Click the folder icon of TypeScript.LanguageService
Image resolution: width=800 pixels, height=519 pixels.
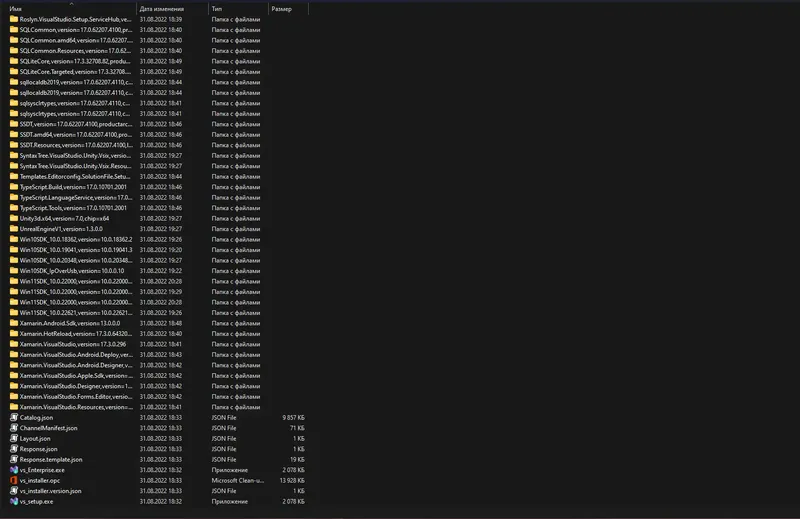coord(14,197)
